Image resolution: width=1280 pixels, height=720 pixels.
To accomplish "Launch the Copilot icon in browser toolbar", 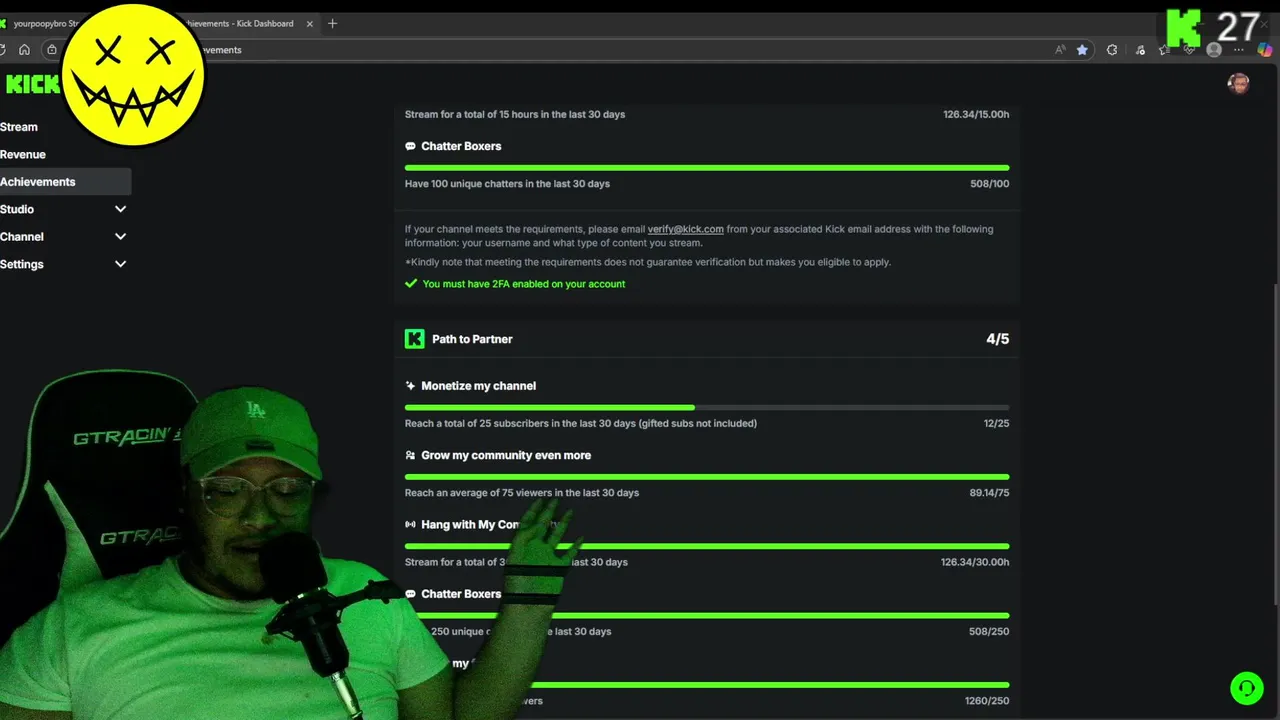I will pyautogui.click(x=1265, y=50).
